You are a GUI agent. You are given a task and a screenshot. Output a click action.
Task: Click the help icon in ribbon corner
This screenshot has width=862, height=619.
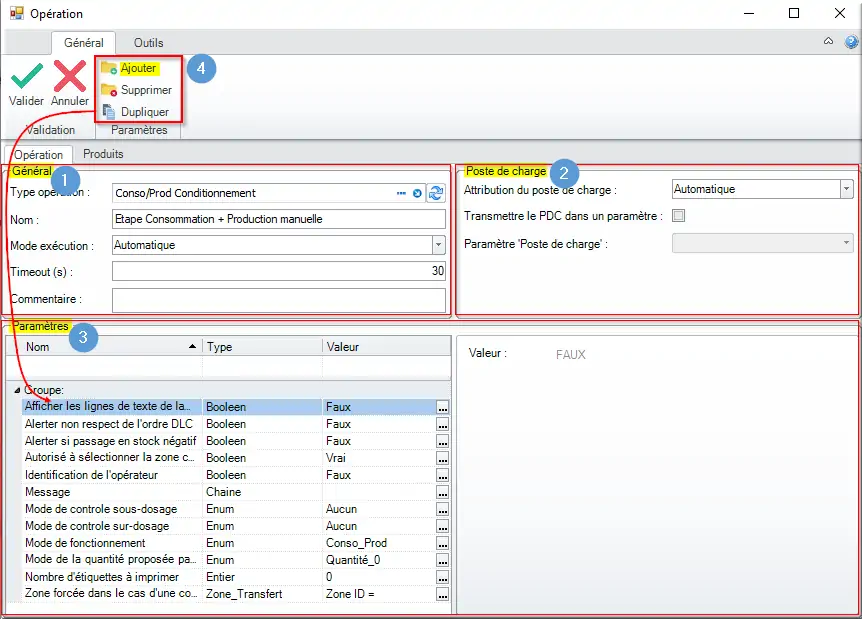pos(851,42)
